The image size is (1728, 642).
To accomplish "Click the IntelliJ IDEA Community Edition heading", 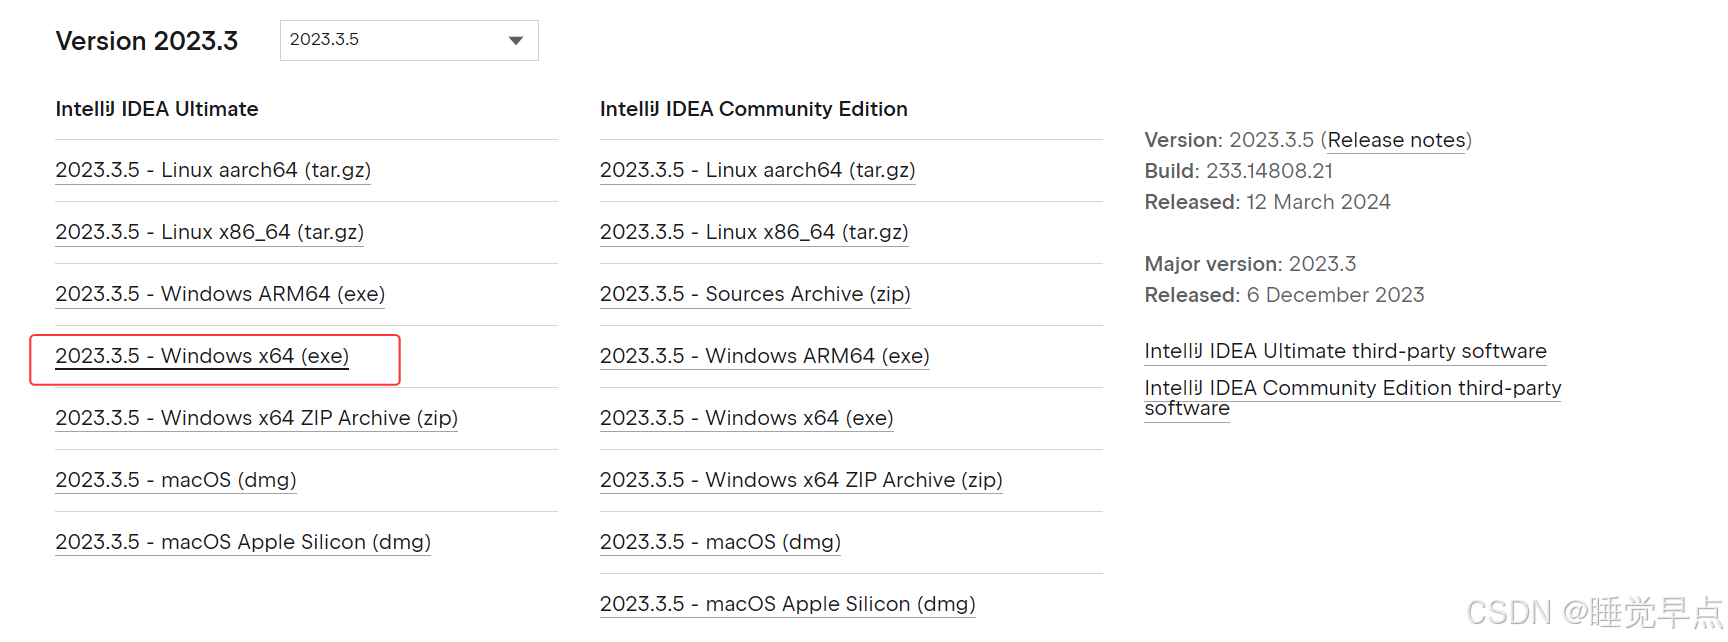I will [753, 109].
